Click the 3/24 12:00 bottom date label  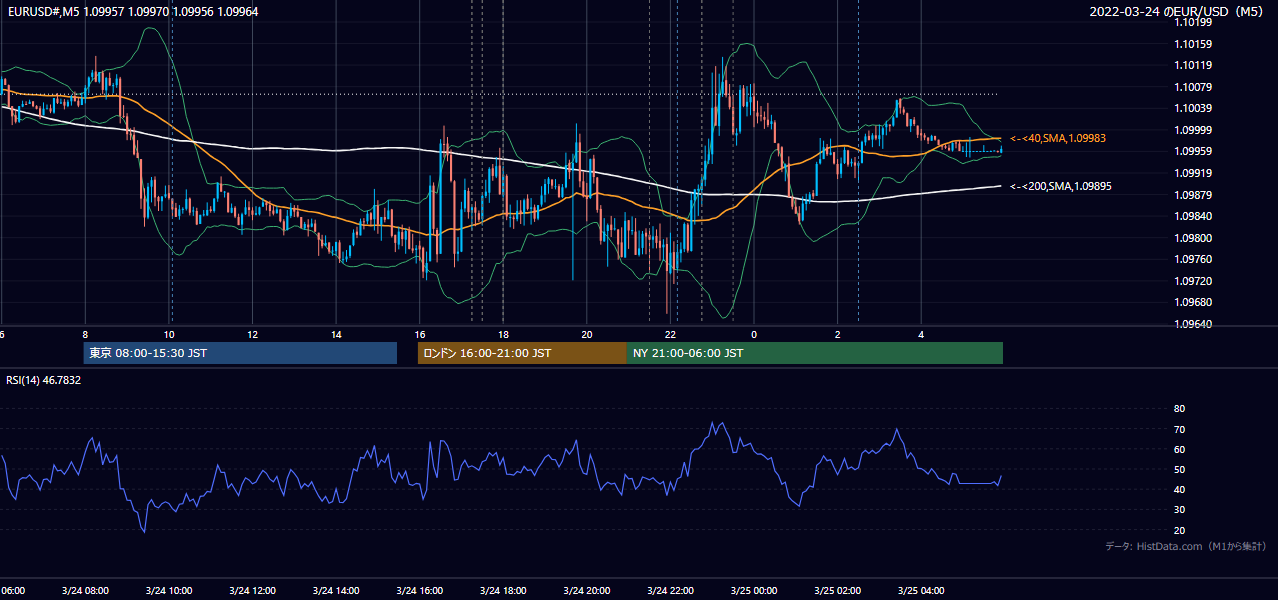(253, 591)
